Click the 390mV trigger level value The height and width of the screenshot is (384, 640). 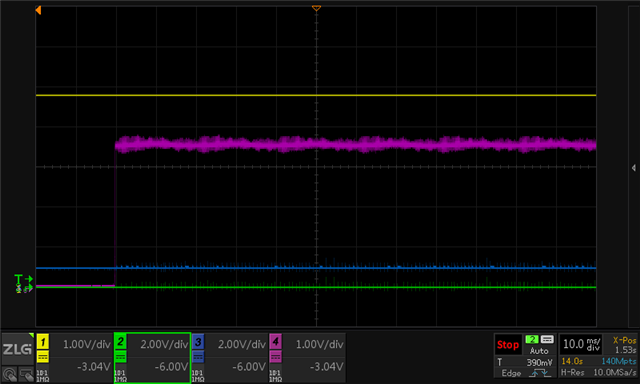(539, 362)
